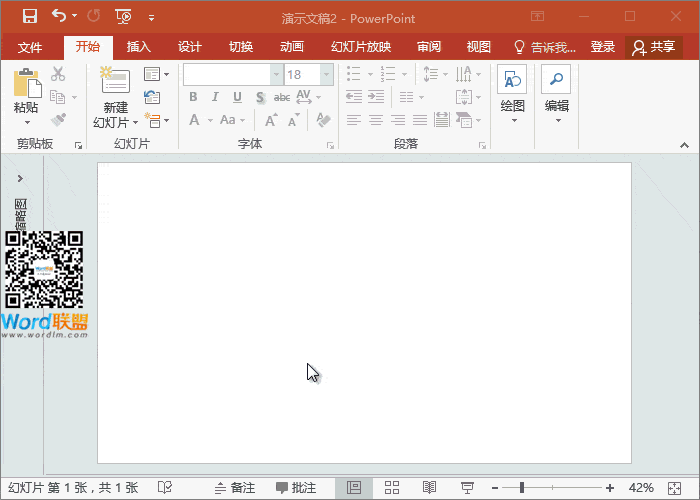This screenshot has height=500, width=700.
Task: Open the Section dropdown icon
Action: [x=156, y=120]
